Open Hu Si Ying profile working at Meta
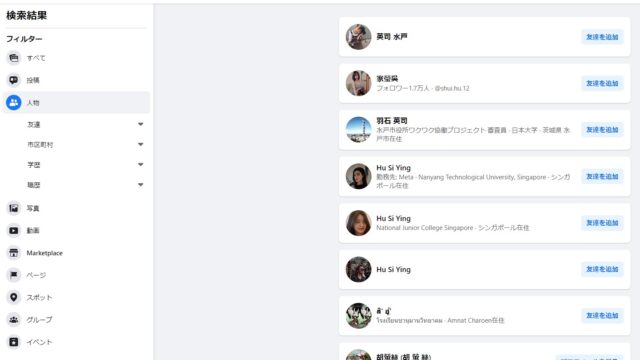640x360 pixels. pyautogui.click(x=393, y=168)
